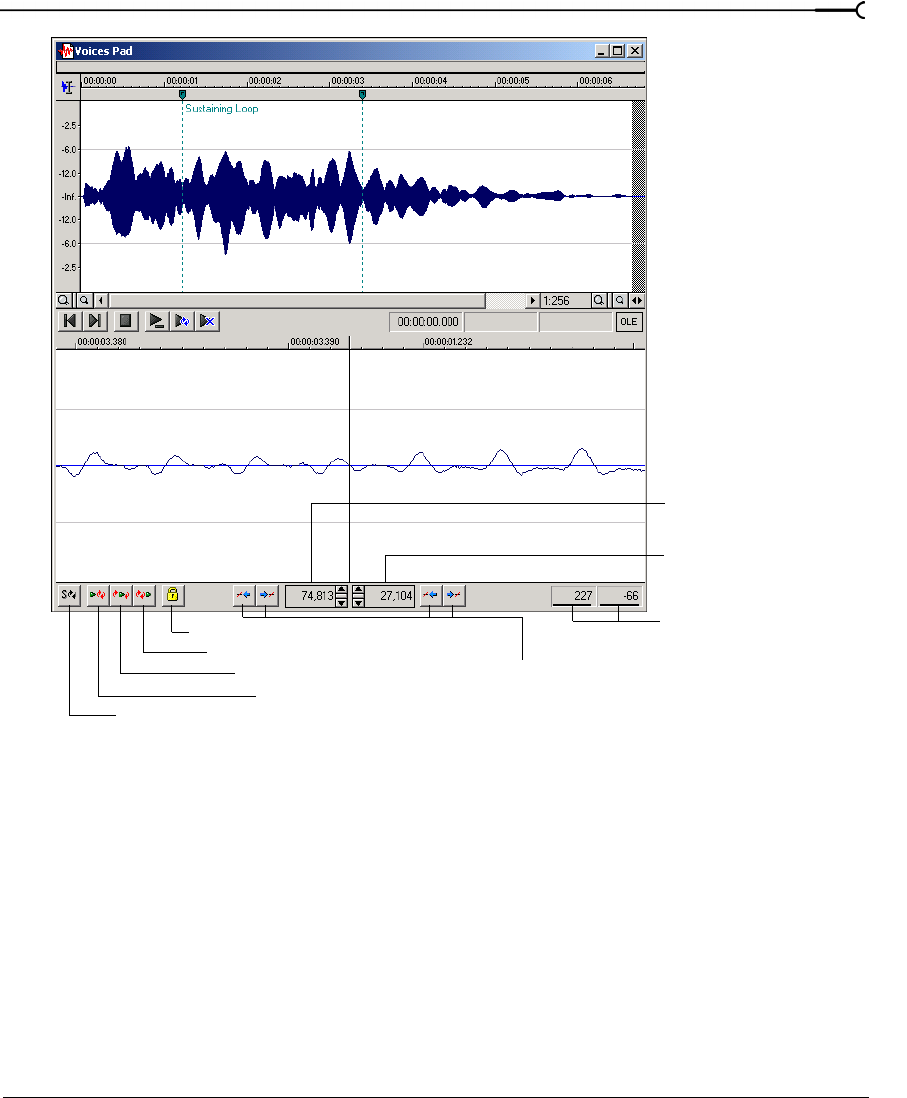The height and width of the screenshot is (1098, 907).
Task: Click left zero-cross arrow for loop end
Action: (244, 595)
